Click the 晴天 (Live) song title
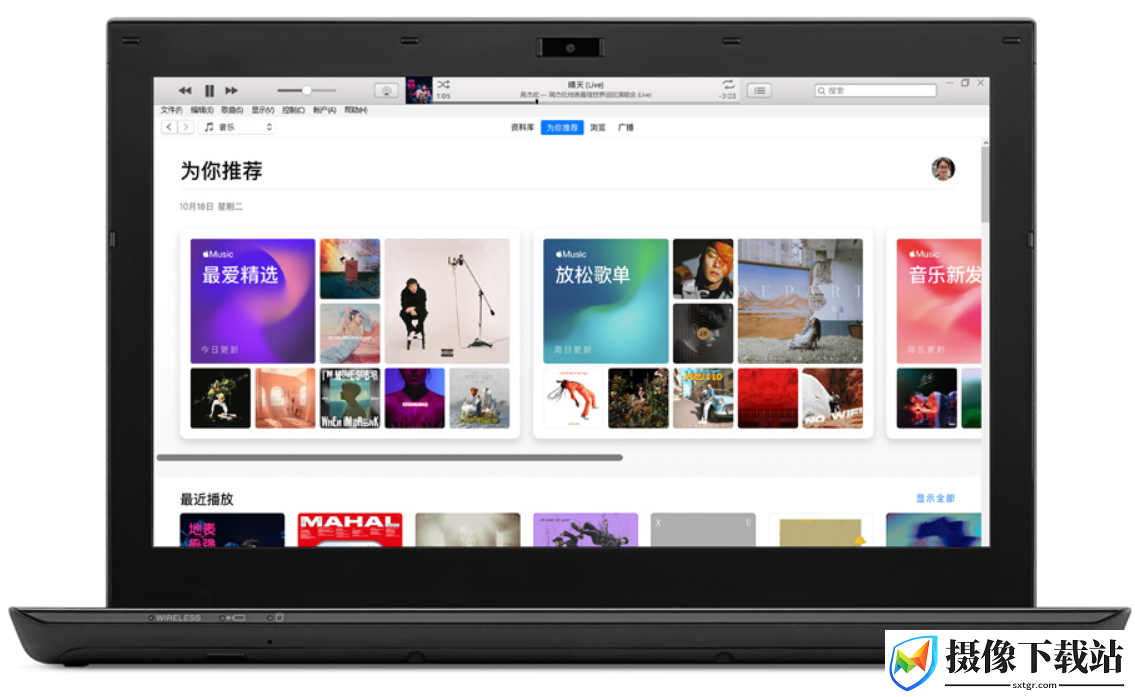Image resolution: width=1135 pixels, height=697 pixels. point(586,85)
